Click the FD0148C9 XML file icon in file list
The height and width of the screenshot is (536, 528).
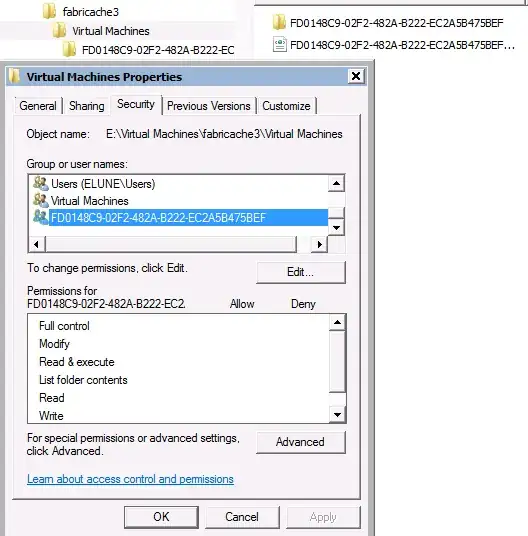280,45
